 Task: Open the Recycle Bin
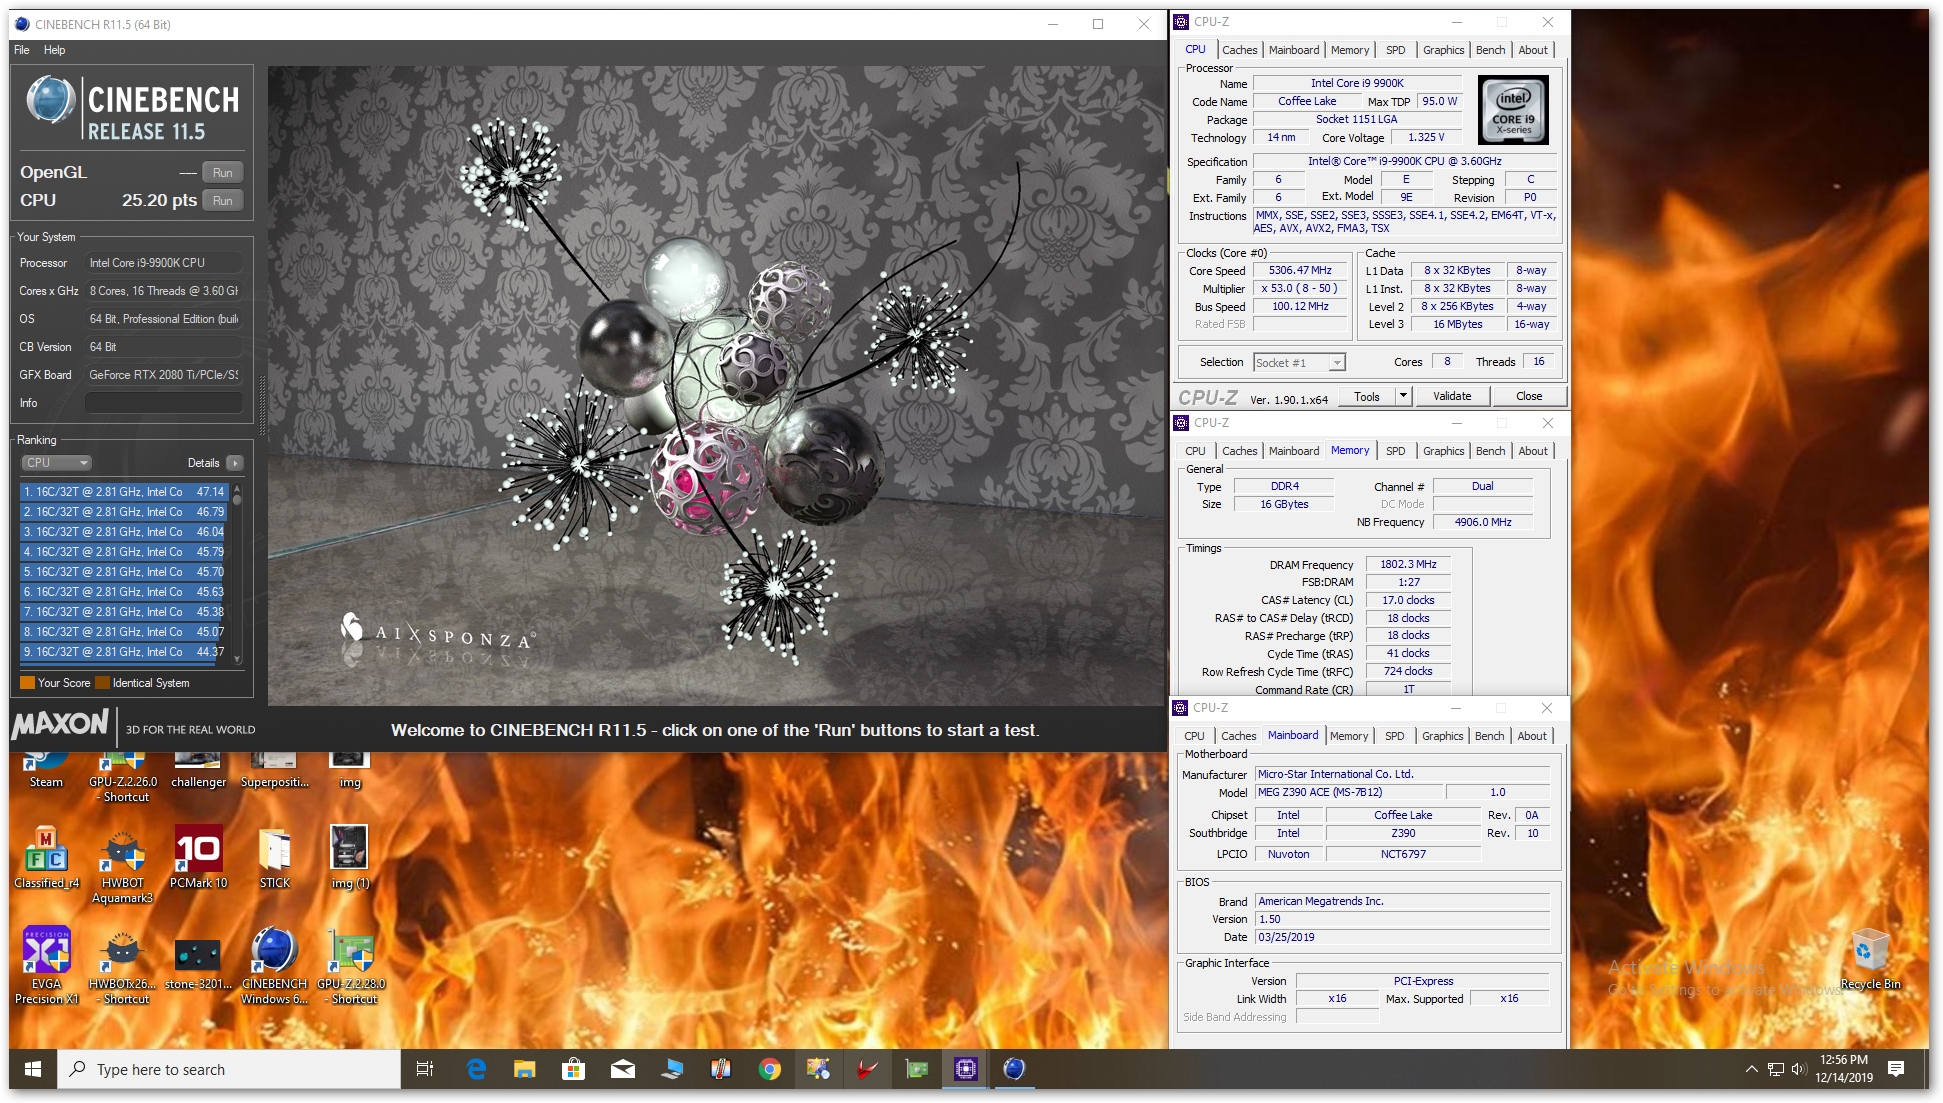click(1870, 959)
